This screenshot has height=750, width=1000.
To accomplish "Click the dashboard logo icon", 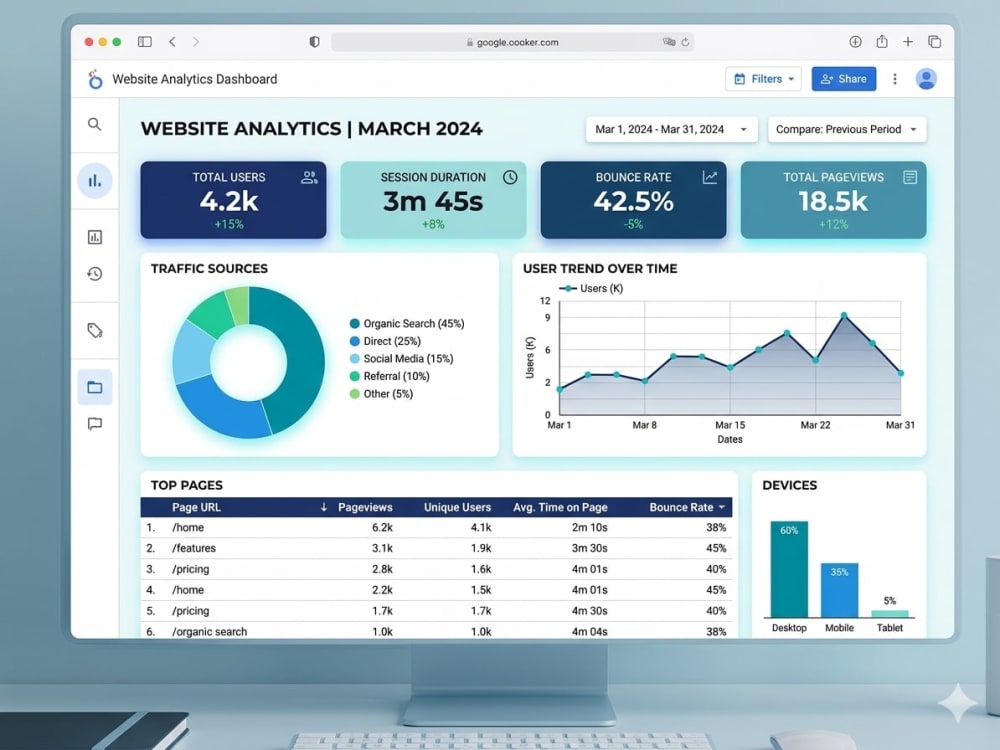I will pyautogui.click(x=95, y=79).
